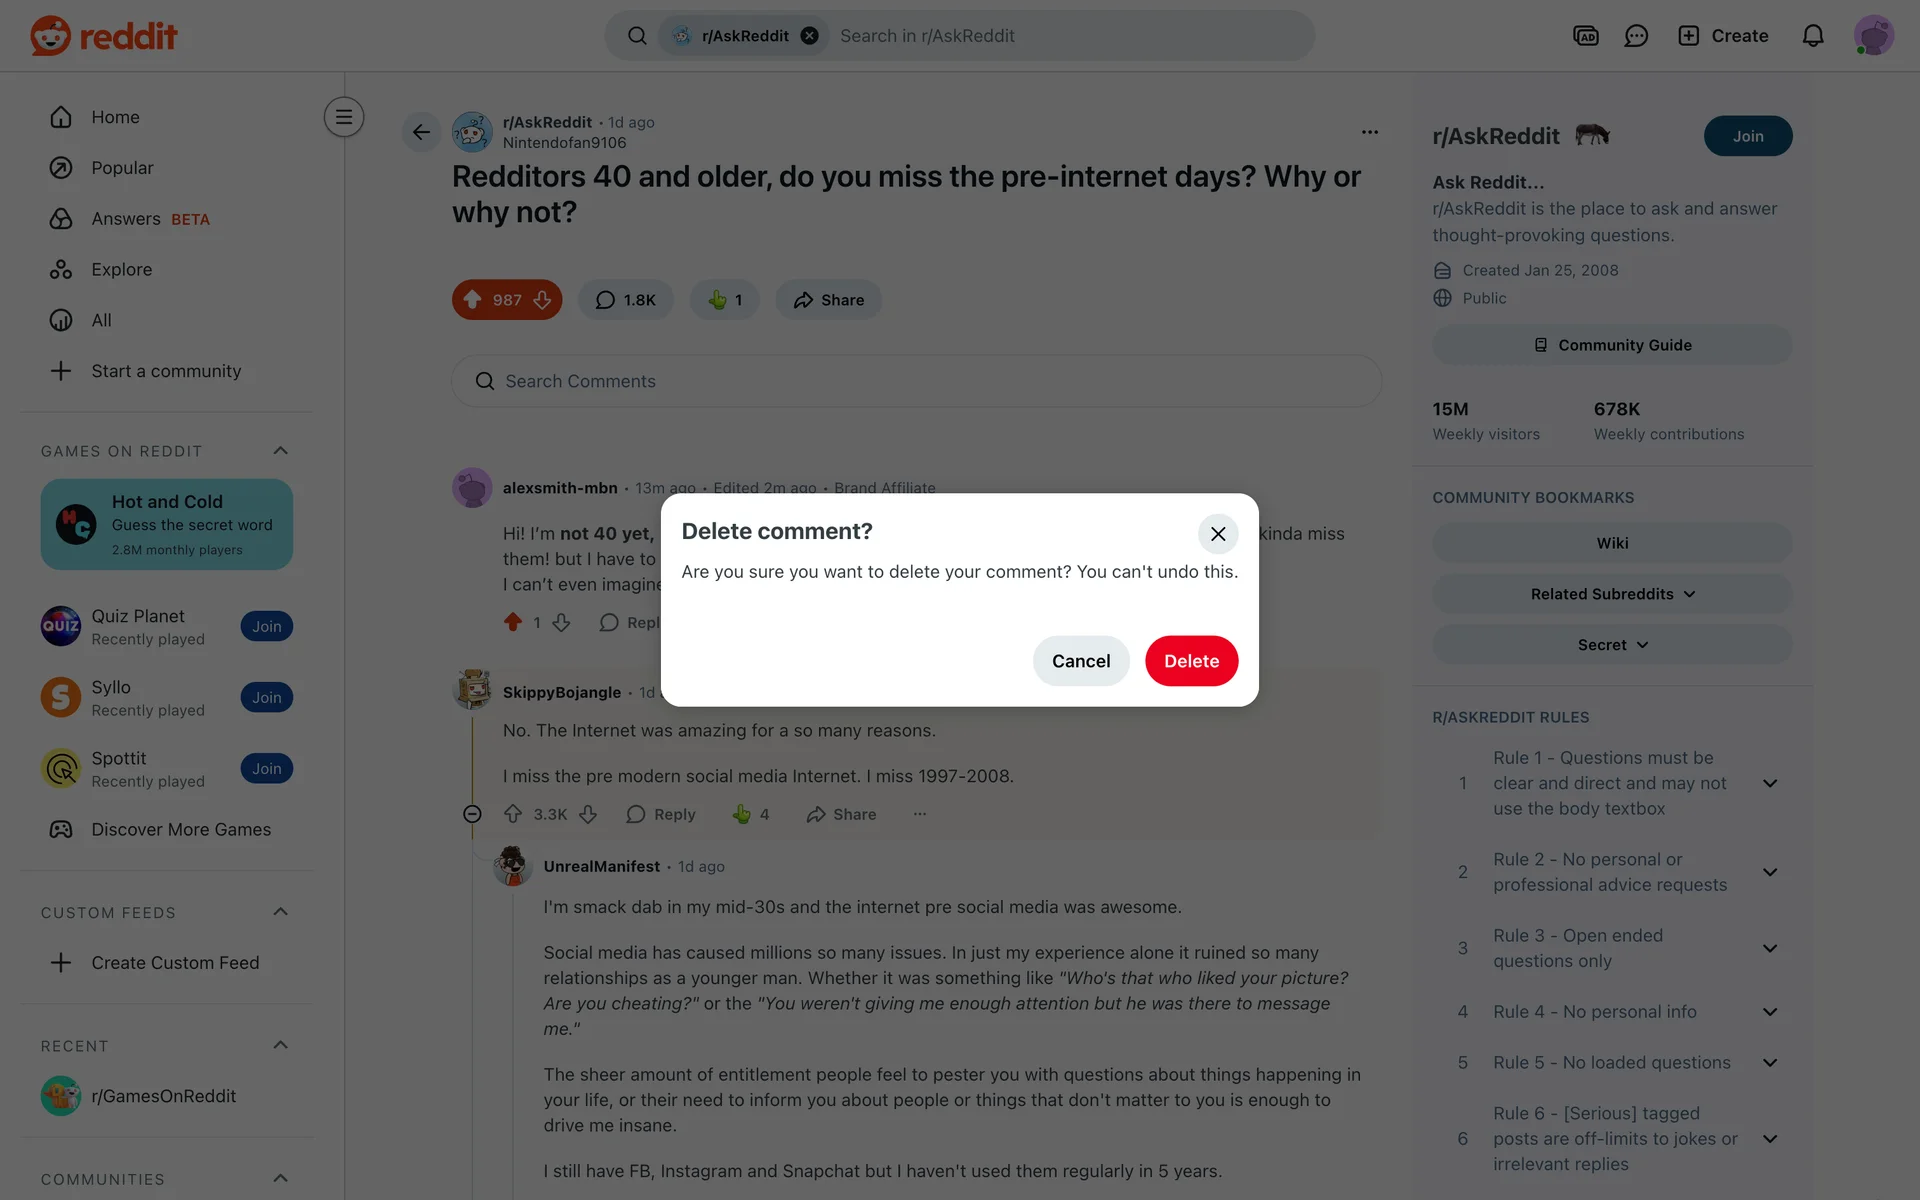
Task: Close the Delete comment dialog with X
Action: (x=1218, y=534)
